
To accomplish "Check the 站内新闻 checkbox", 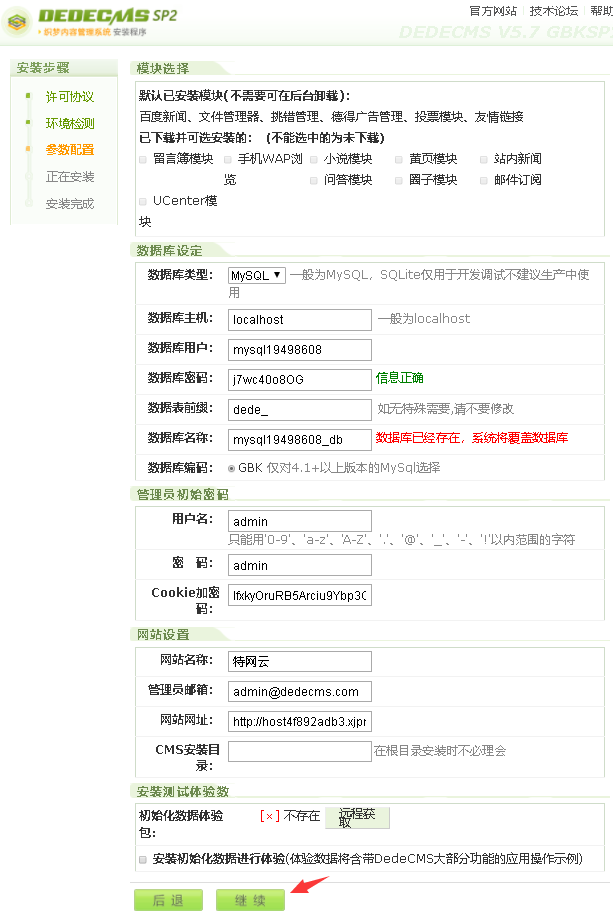I will tap(483, 159).
